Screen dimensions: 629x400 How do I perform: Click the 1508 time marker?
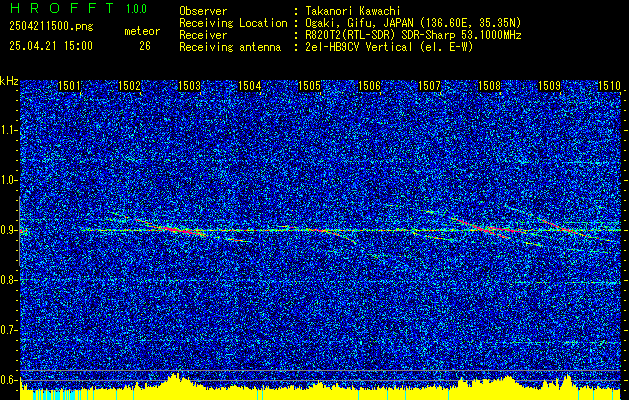(x=489, y=85)
